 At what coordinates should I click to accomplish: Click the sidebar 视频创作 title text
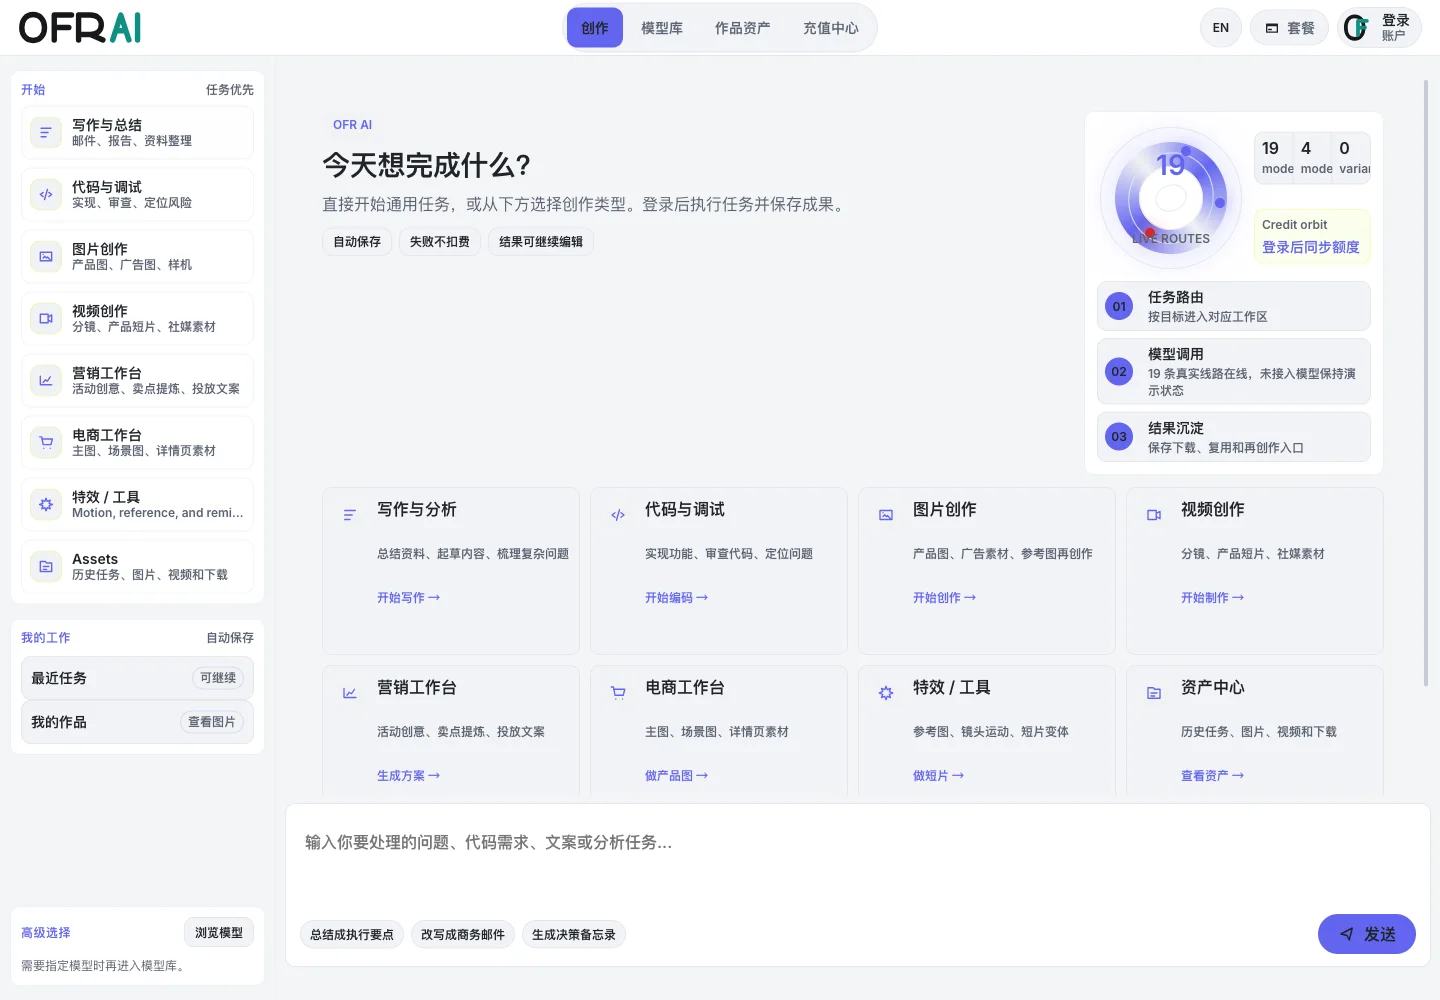pos(100,310)
